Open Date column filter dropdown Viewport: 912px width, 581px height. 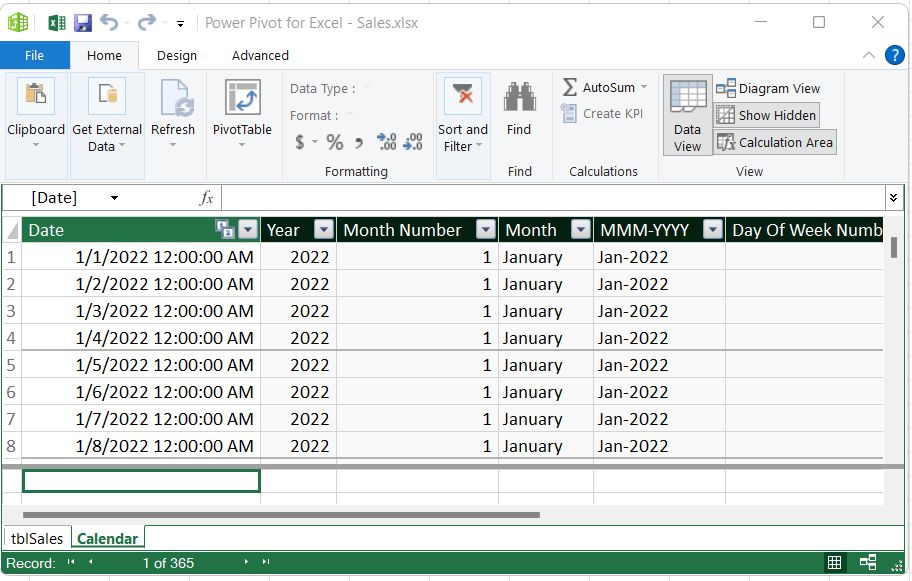pyautogui.click(x=248, y=230)
